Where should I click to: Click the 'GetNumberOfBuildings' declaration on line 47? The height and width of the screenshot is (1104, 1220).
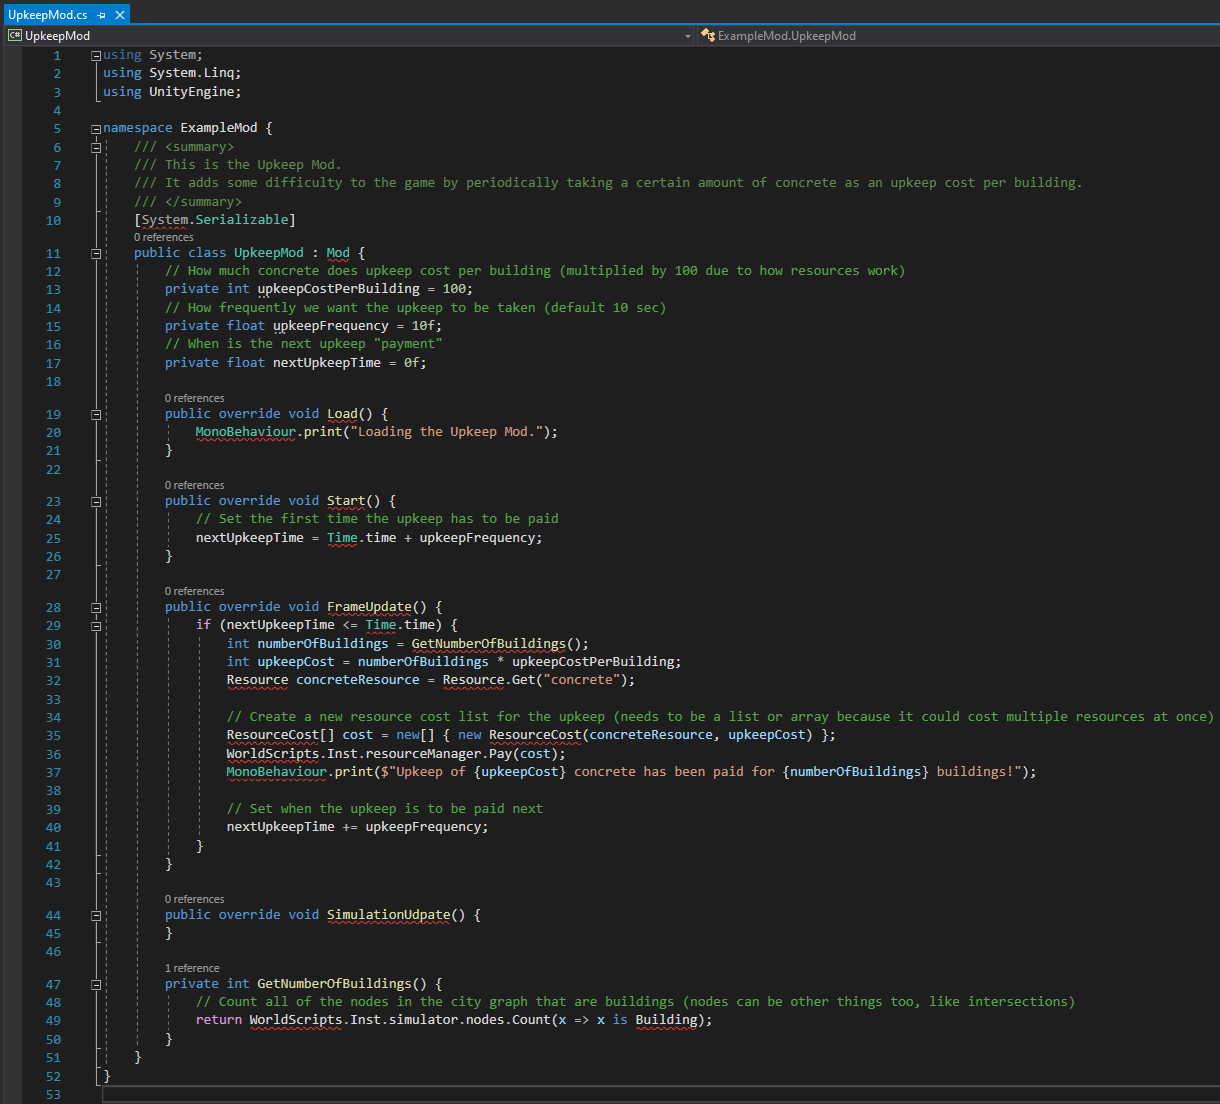pyautogui.click(x=335, y=984)
